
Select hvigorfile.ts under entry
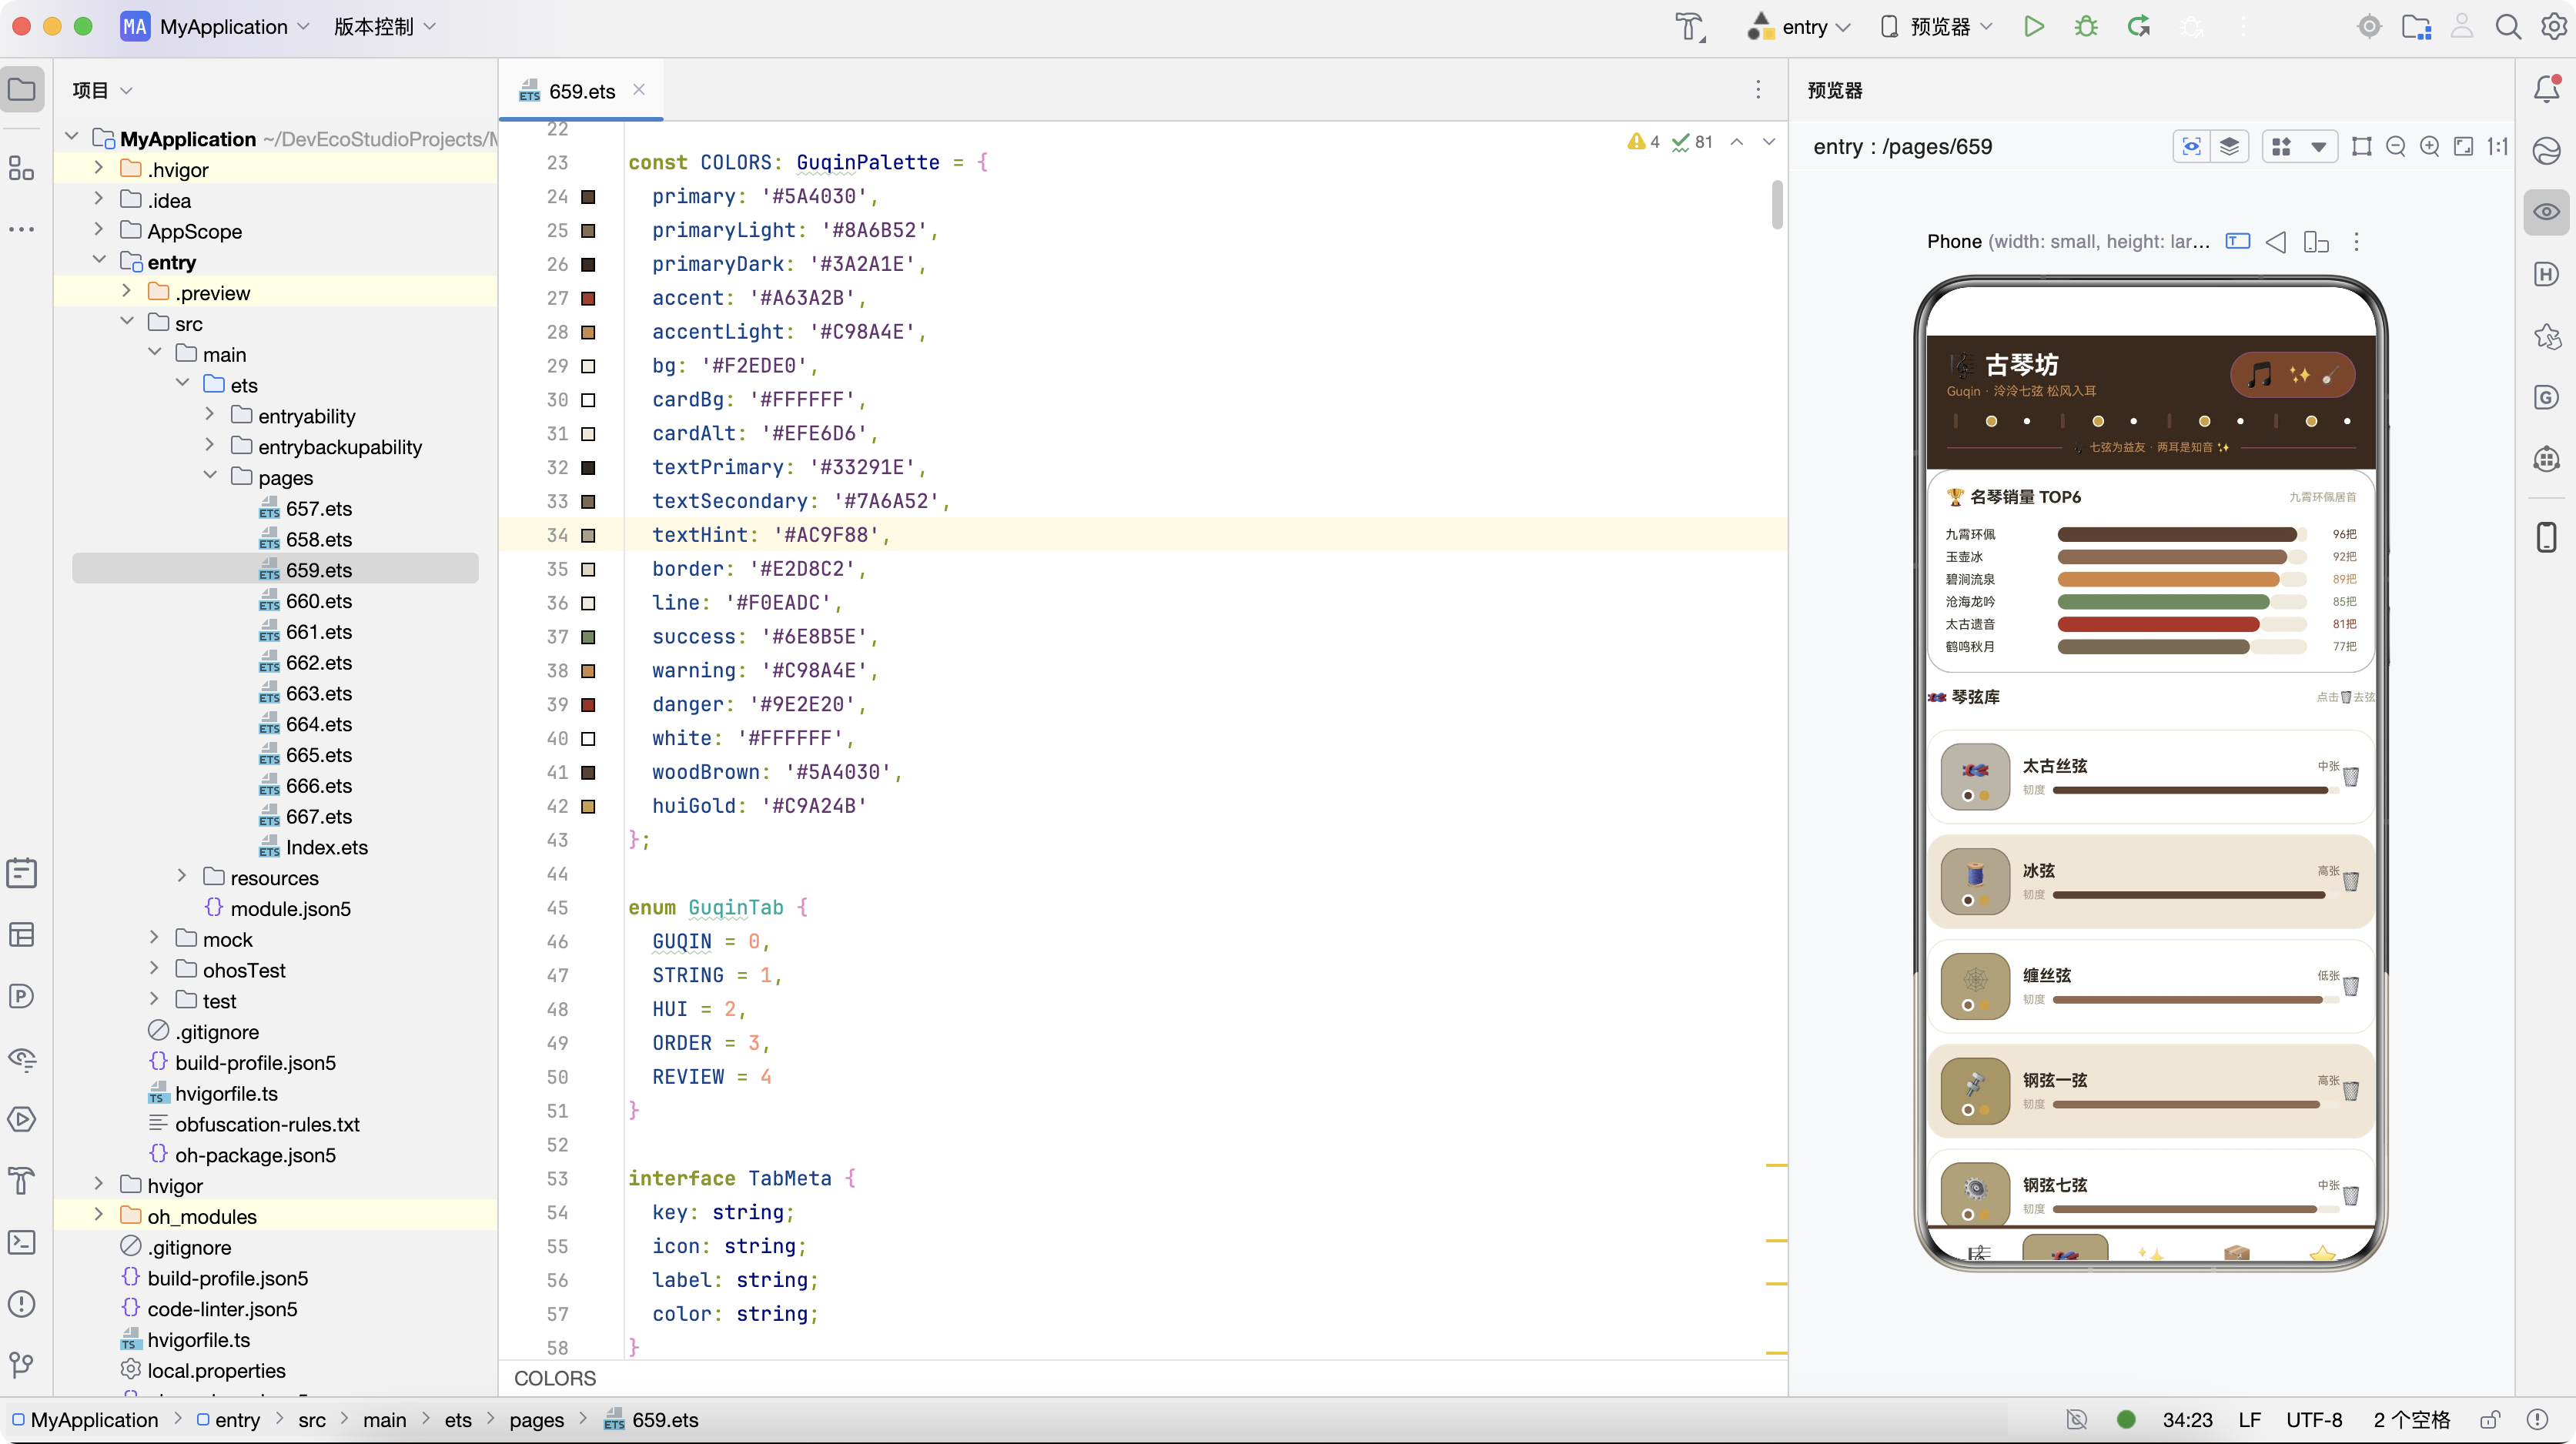(x=213, y=1093)
